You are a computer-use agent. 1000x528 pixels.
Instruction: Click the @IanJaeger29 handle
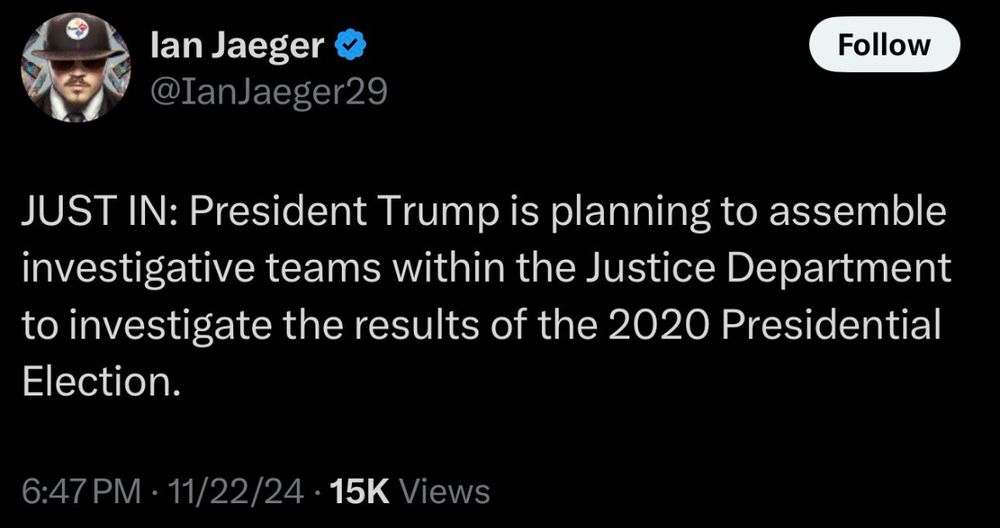268,92
